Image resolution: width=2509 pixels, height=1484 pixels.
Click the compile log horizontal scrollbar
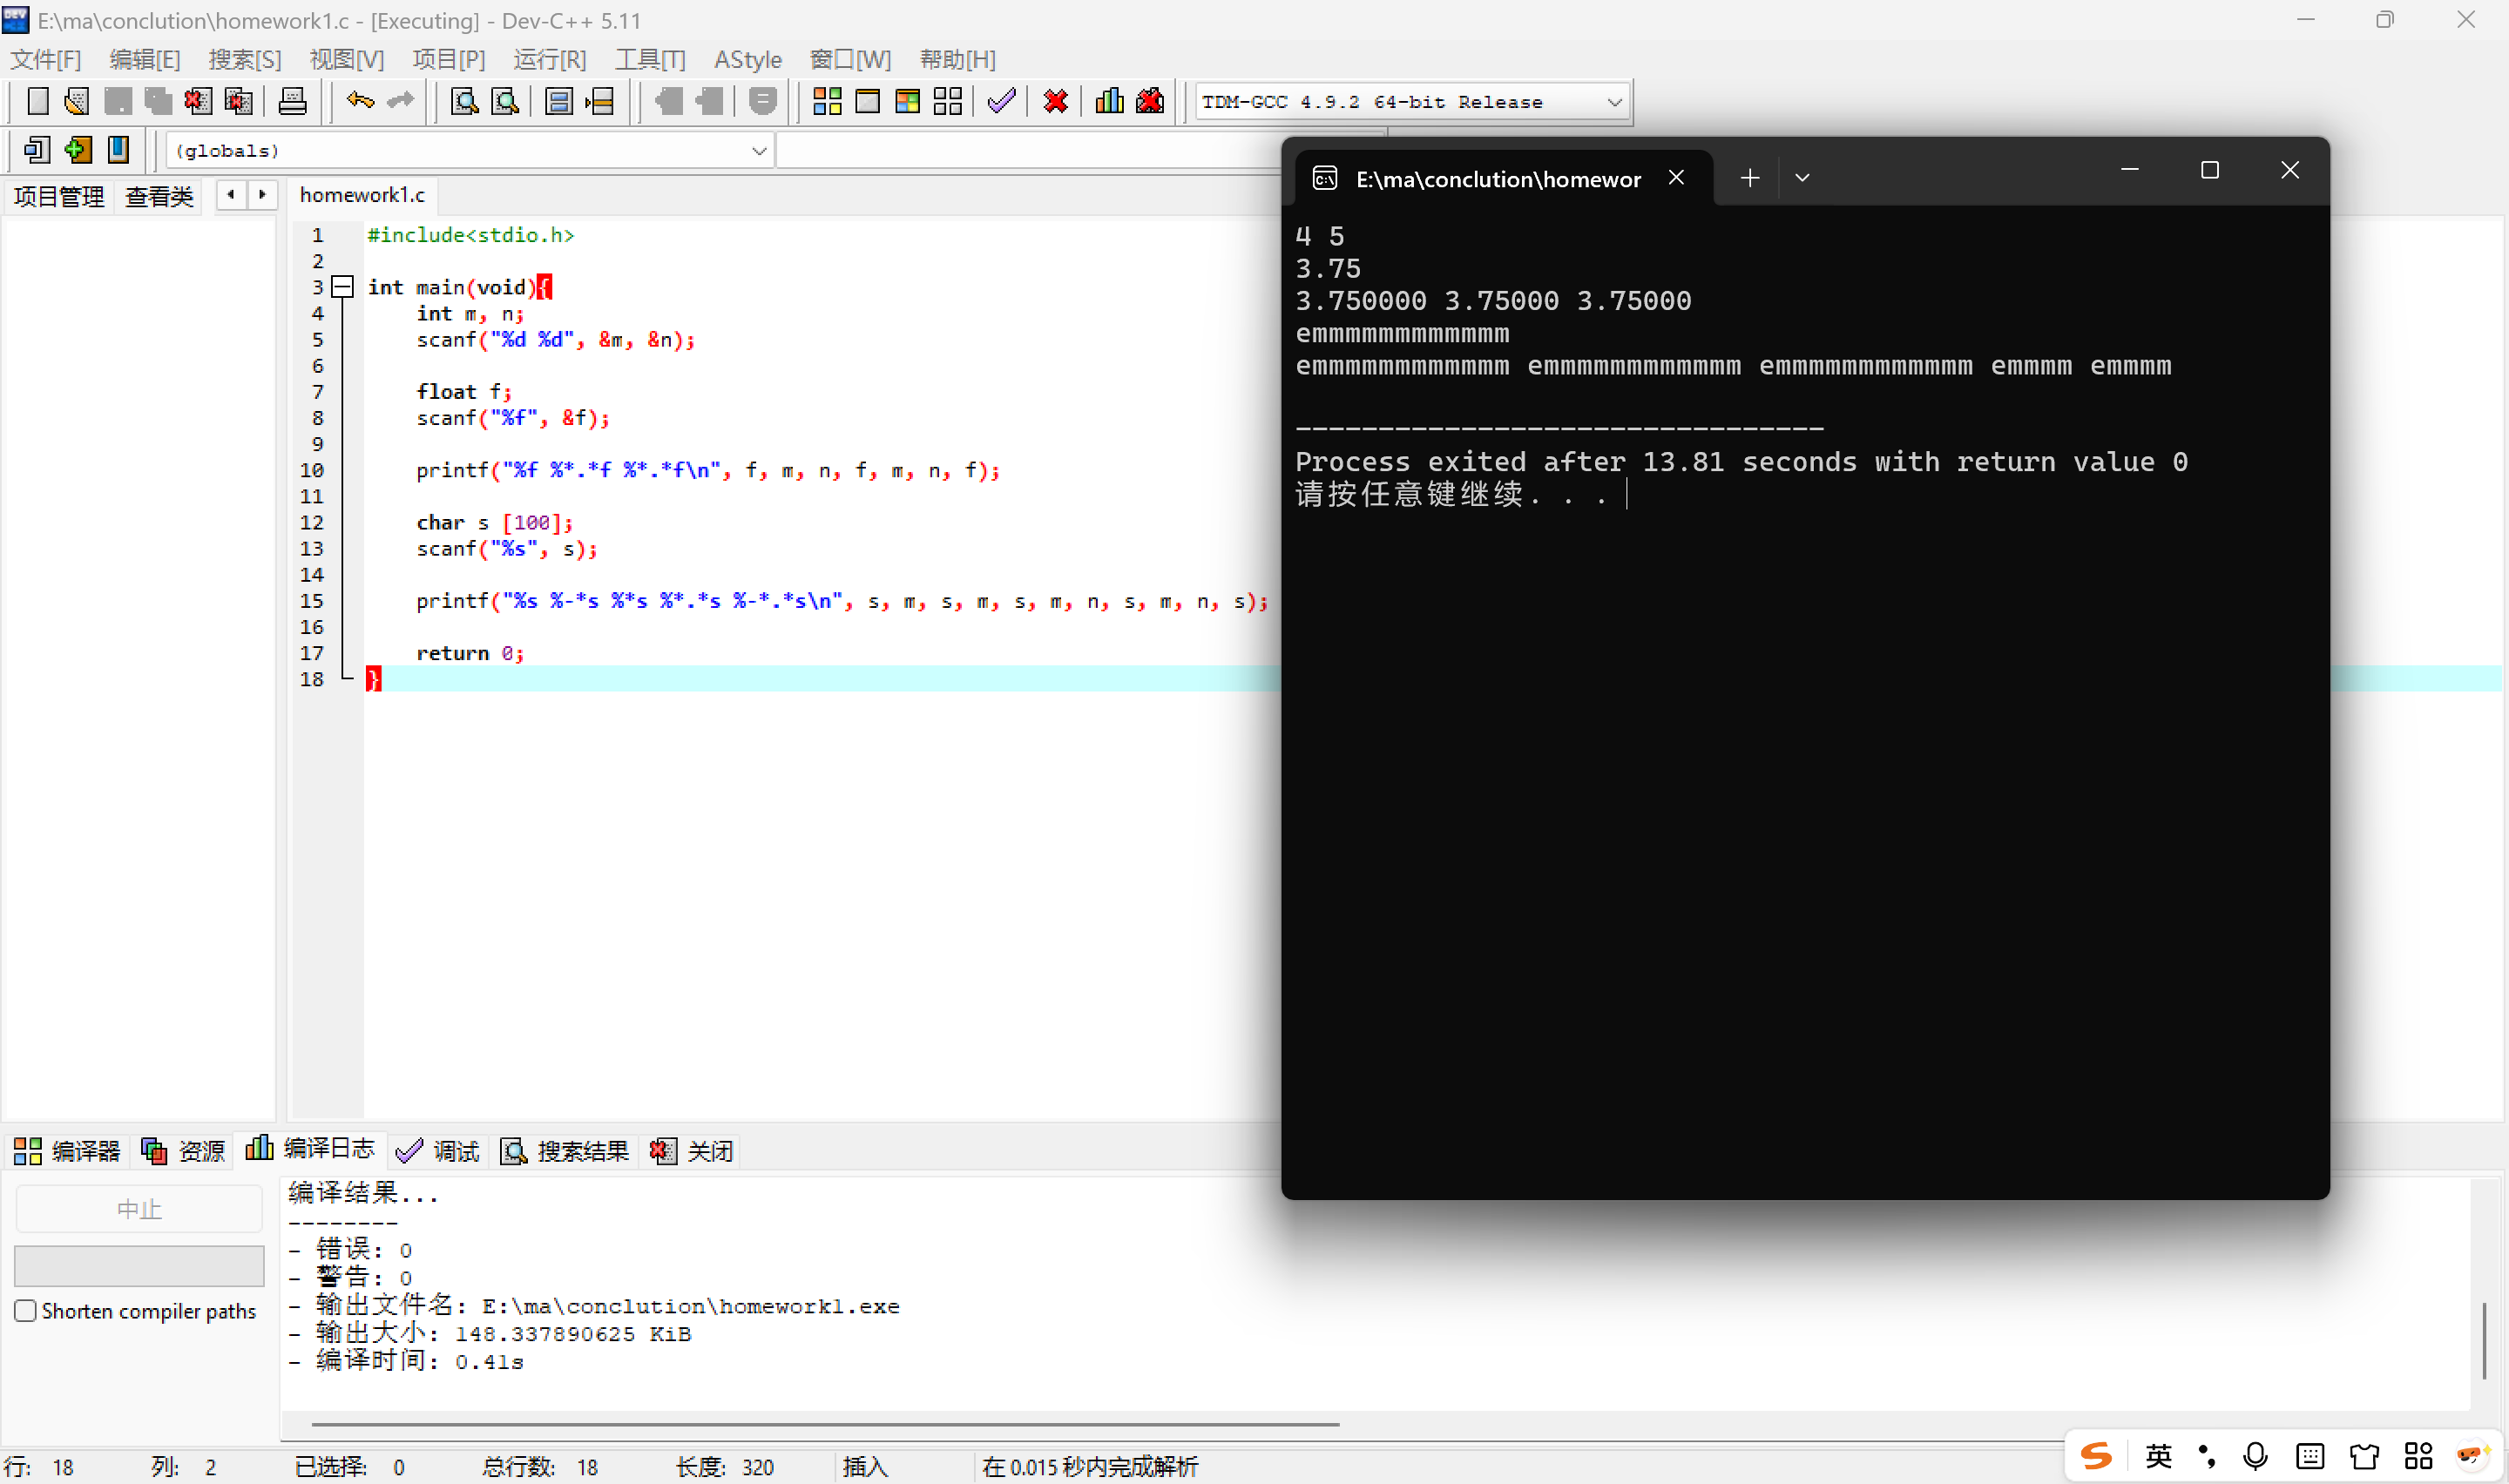[824, 1423]
